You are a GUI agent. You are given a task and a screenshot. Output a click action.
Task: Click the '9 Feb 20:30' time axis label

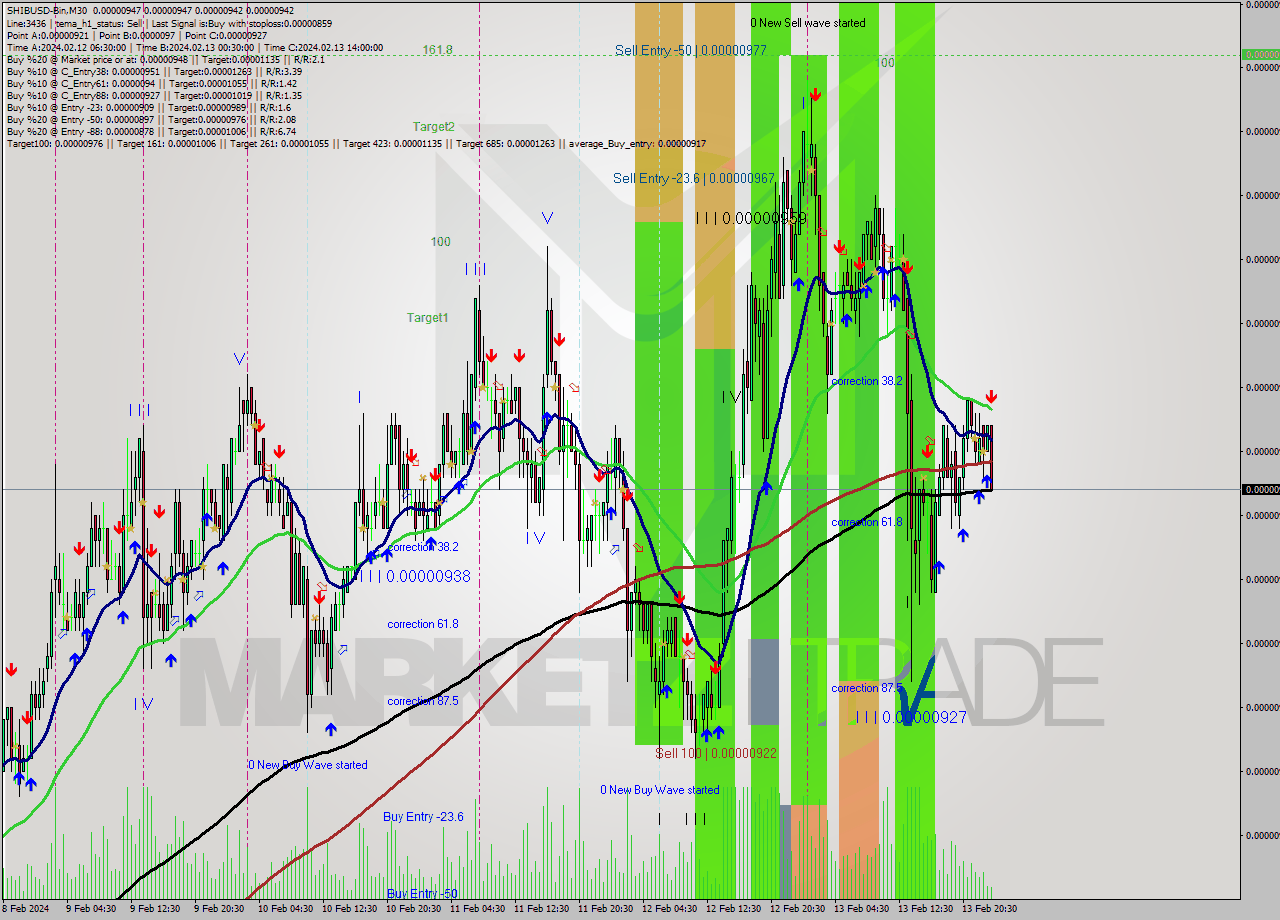218,909
